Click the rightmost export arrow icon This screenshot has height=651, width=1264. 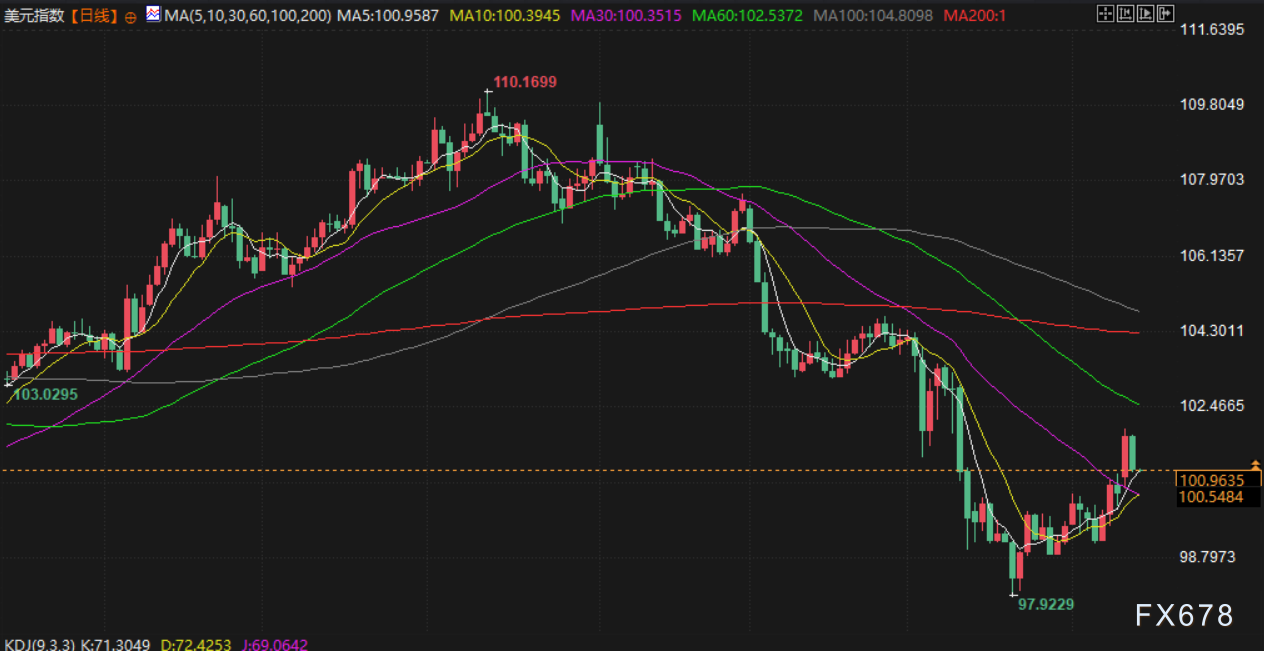coord(1167,13)
